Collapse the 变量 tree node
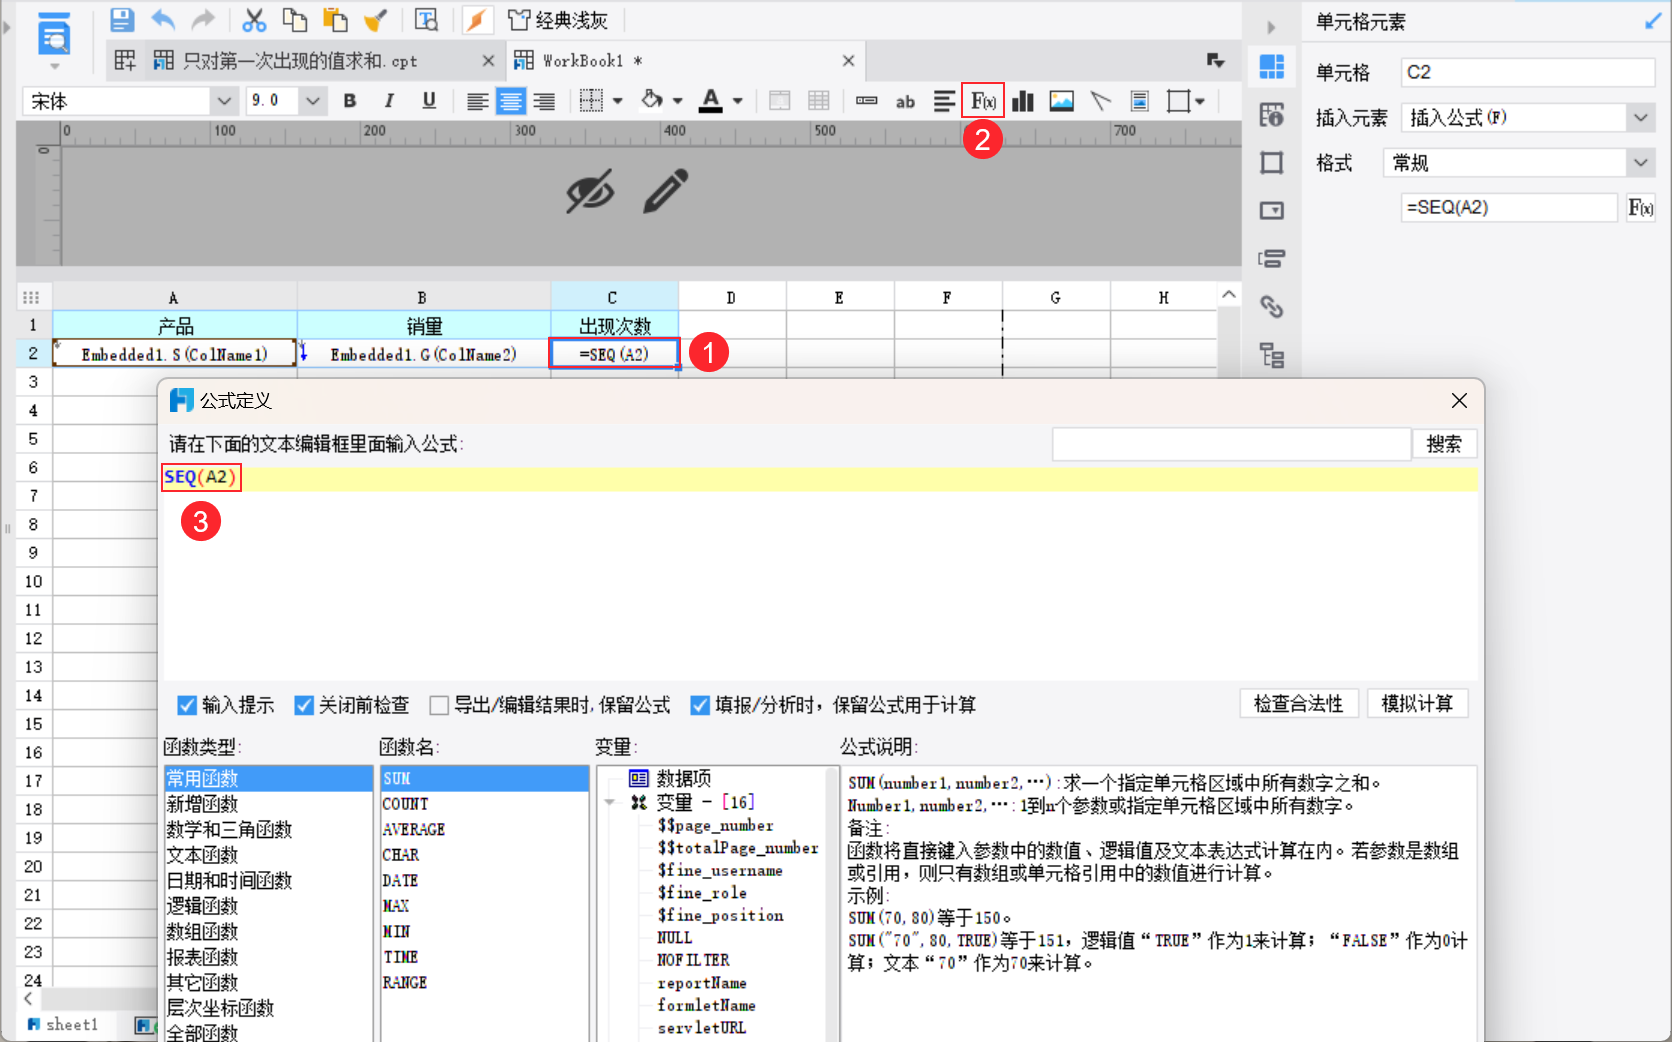The image size is (1672, 1042). pos(610,803)
